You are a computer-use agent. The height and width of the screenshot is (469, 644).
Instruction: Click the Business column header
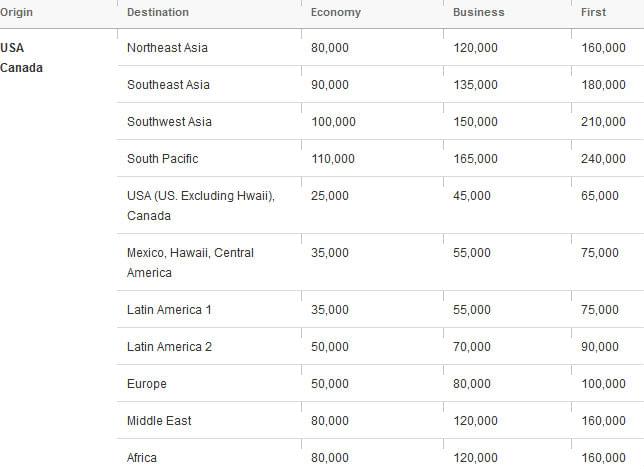coord(479,12)
